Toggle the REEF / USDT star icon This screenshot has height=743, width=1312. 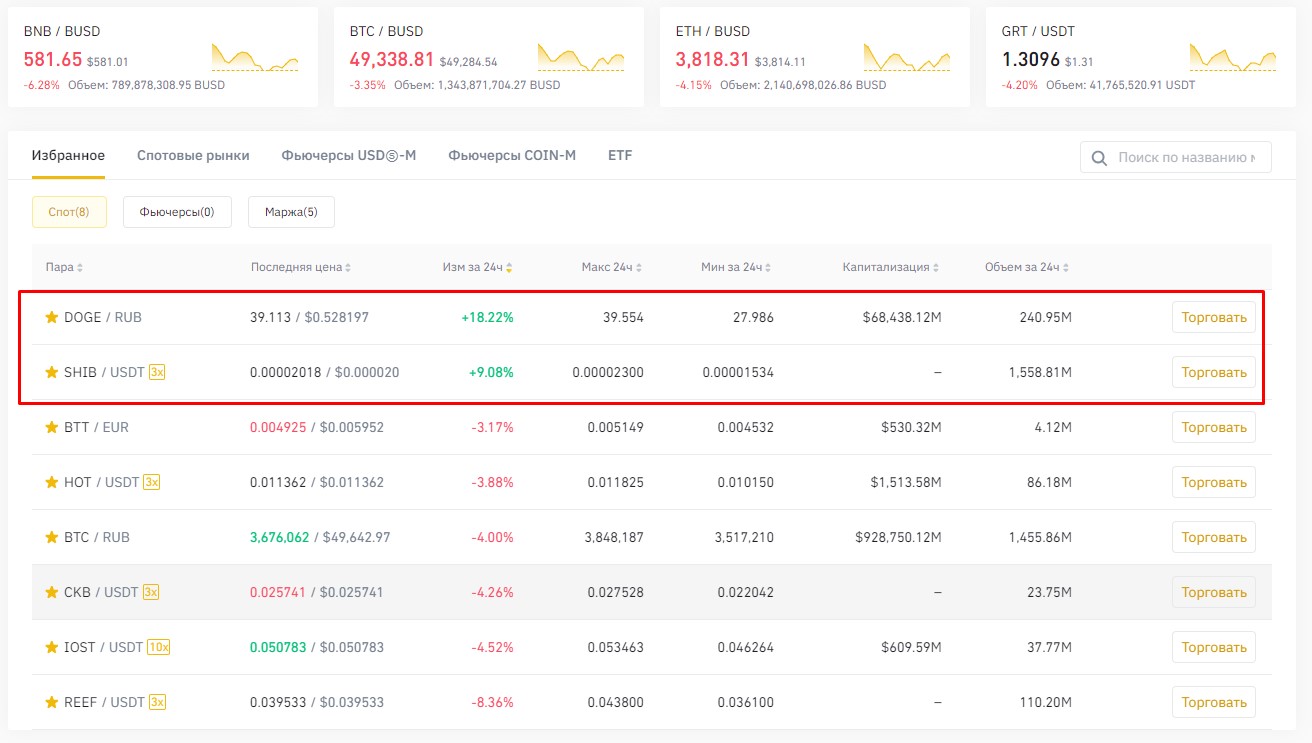[52, 702]
